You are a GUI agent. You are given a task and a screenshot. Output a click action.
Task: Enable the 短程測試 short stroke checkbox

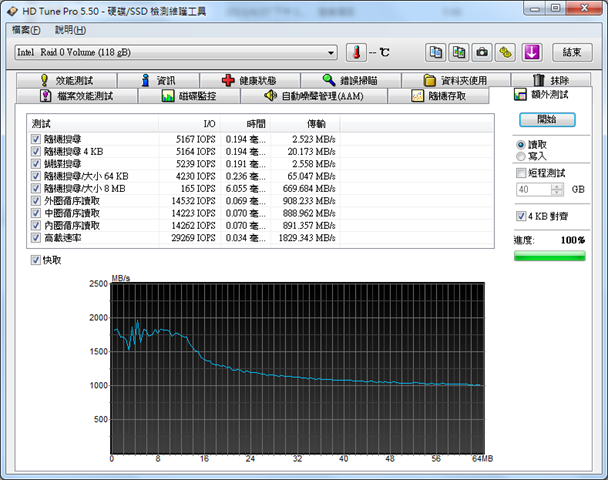click(x=521, y=173)
